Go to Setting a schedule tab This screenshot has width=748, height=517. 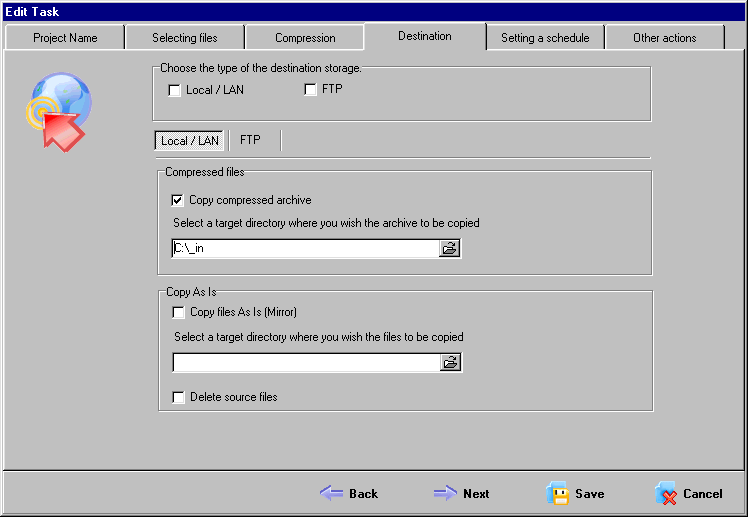point(545,38)
